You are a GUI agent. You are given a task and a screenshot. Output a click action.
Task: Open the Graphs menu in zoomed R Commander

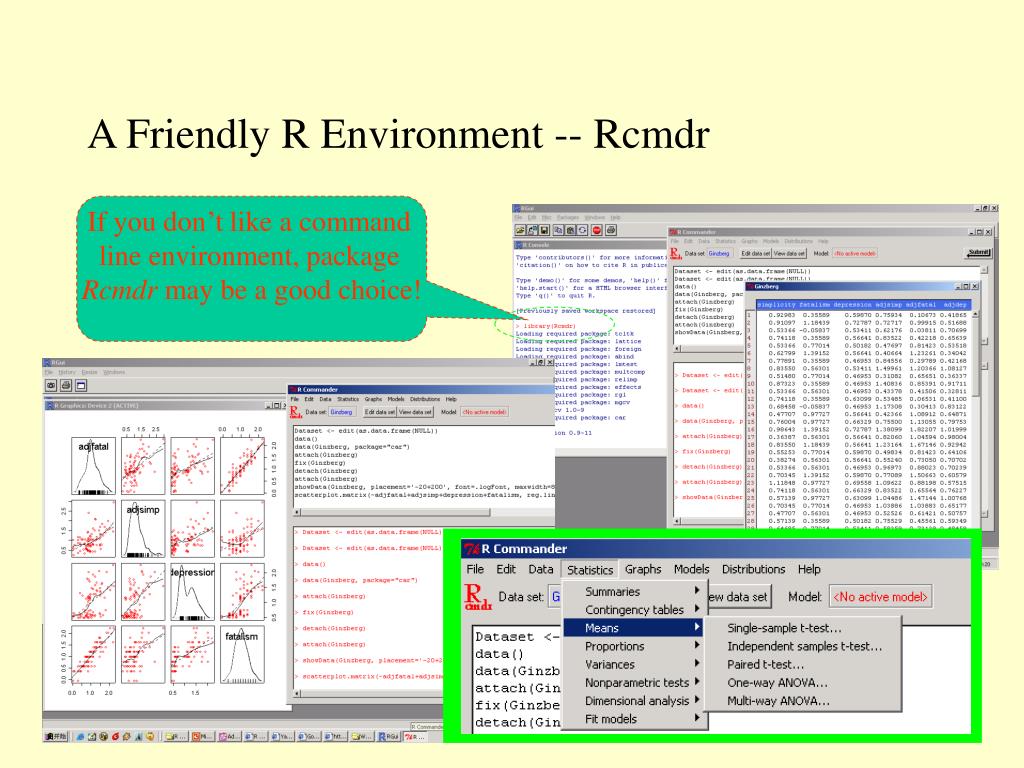pyautogui.click(x=643, y=569)
